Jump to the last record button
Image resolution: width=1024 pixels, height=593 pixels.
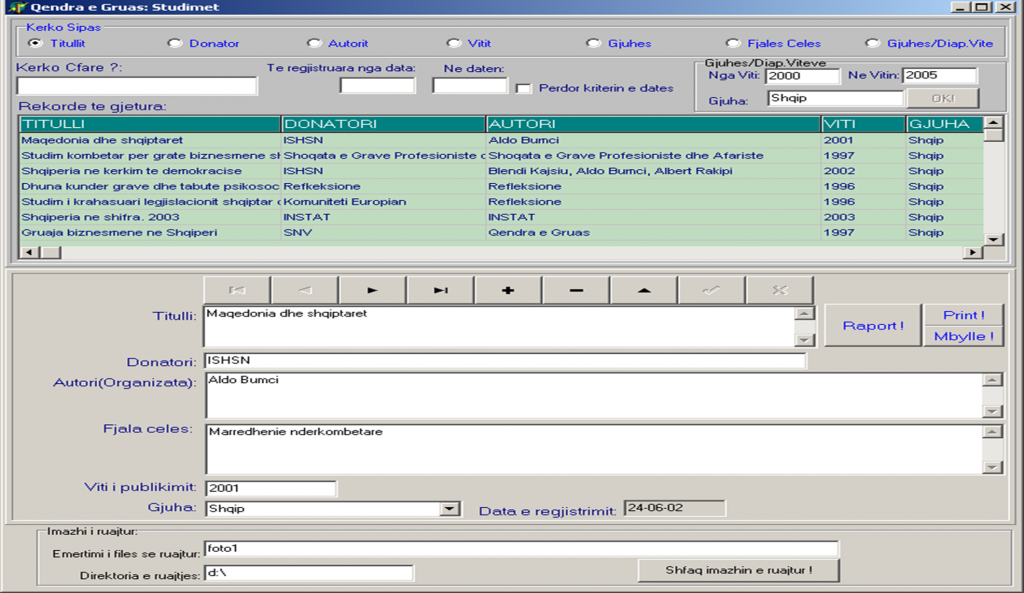(x=441, y=290)
